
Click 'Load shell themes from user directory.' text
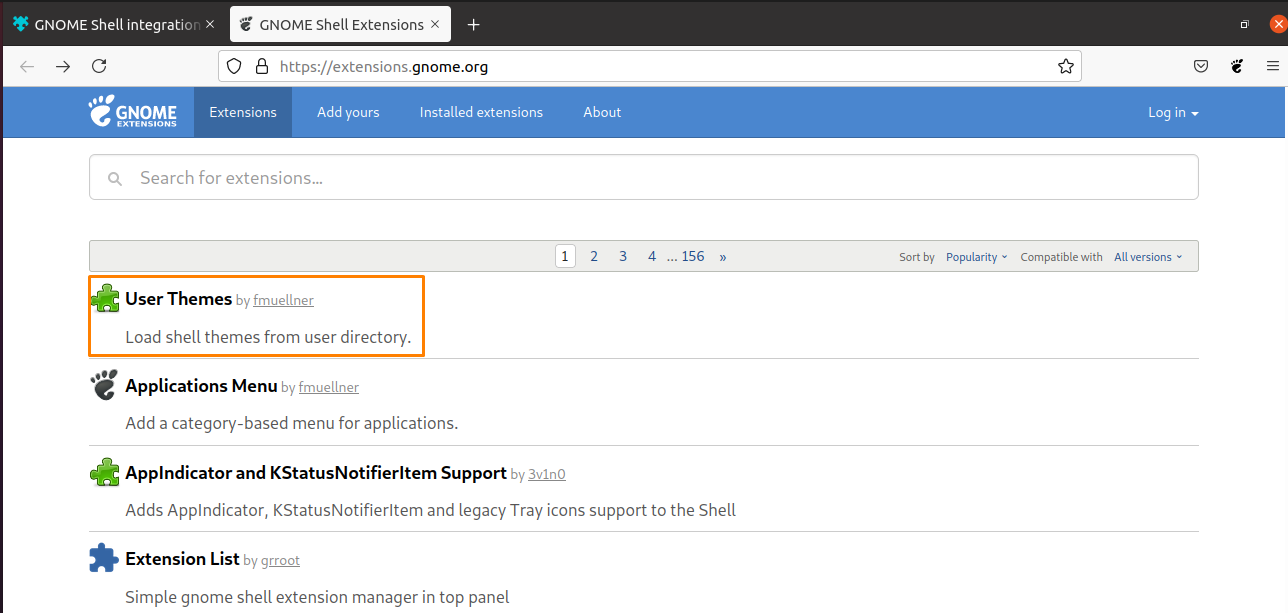pos(268,337)
